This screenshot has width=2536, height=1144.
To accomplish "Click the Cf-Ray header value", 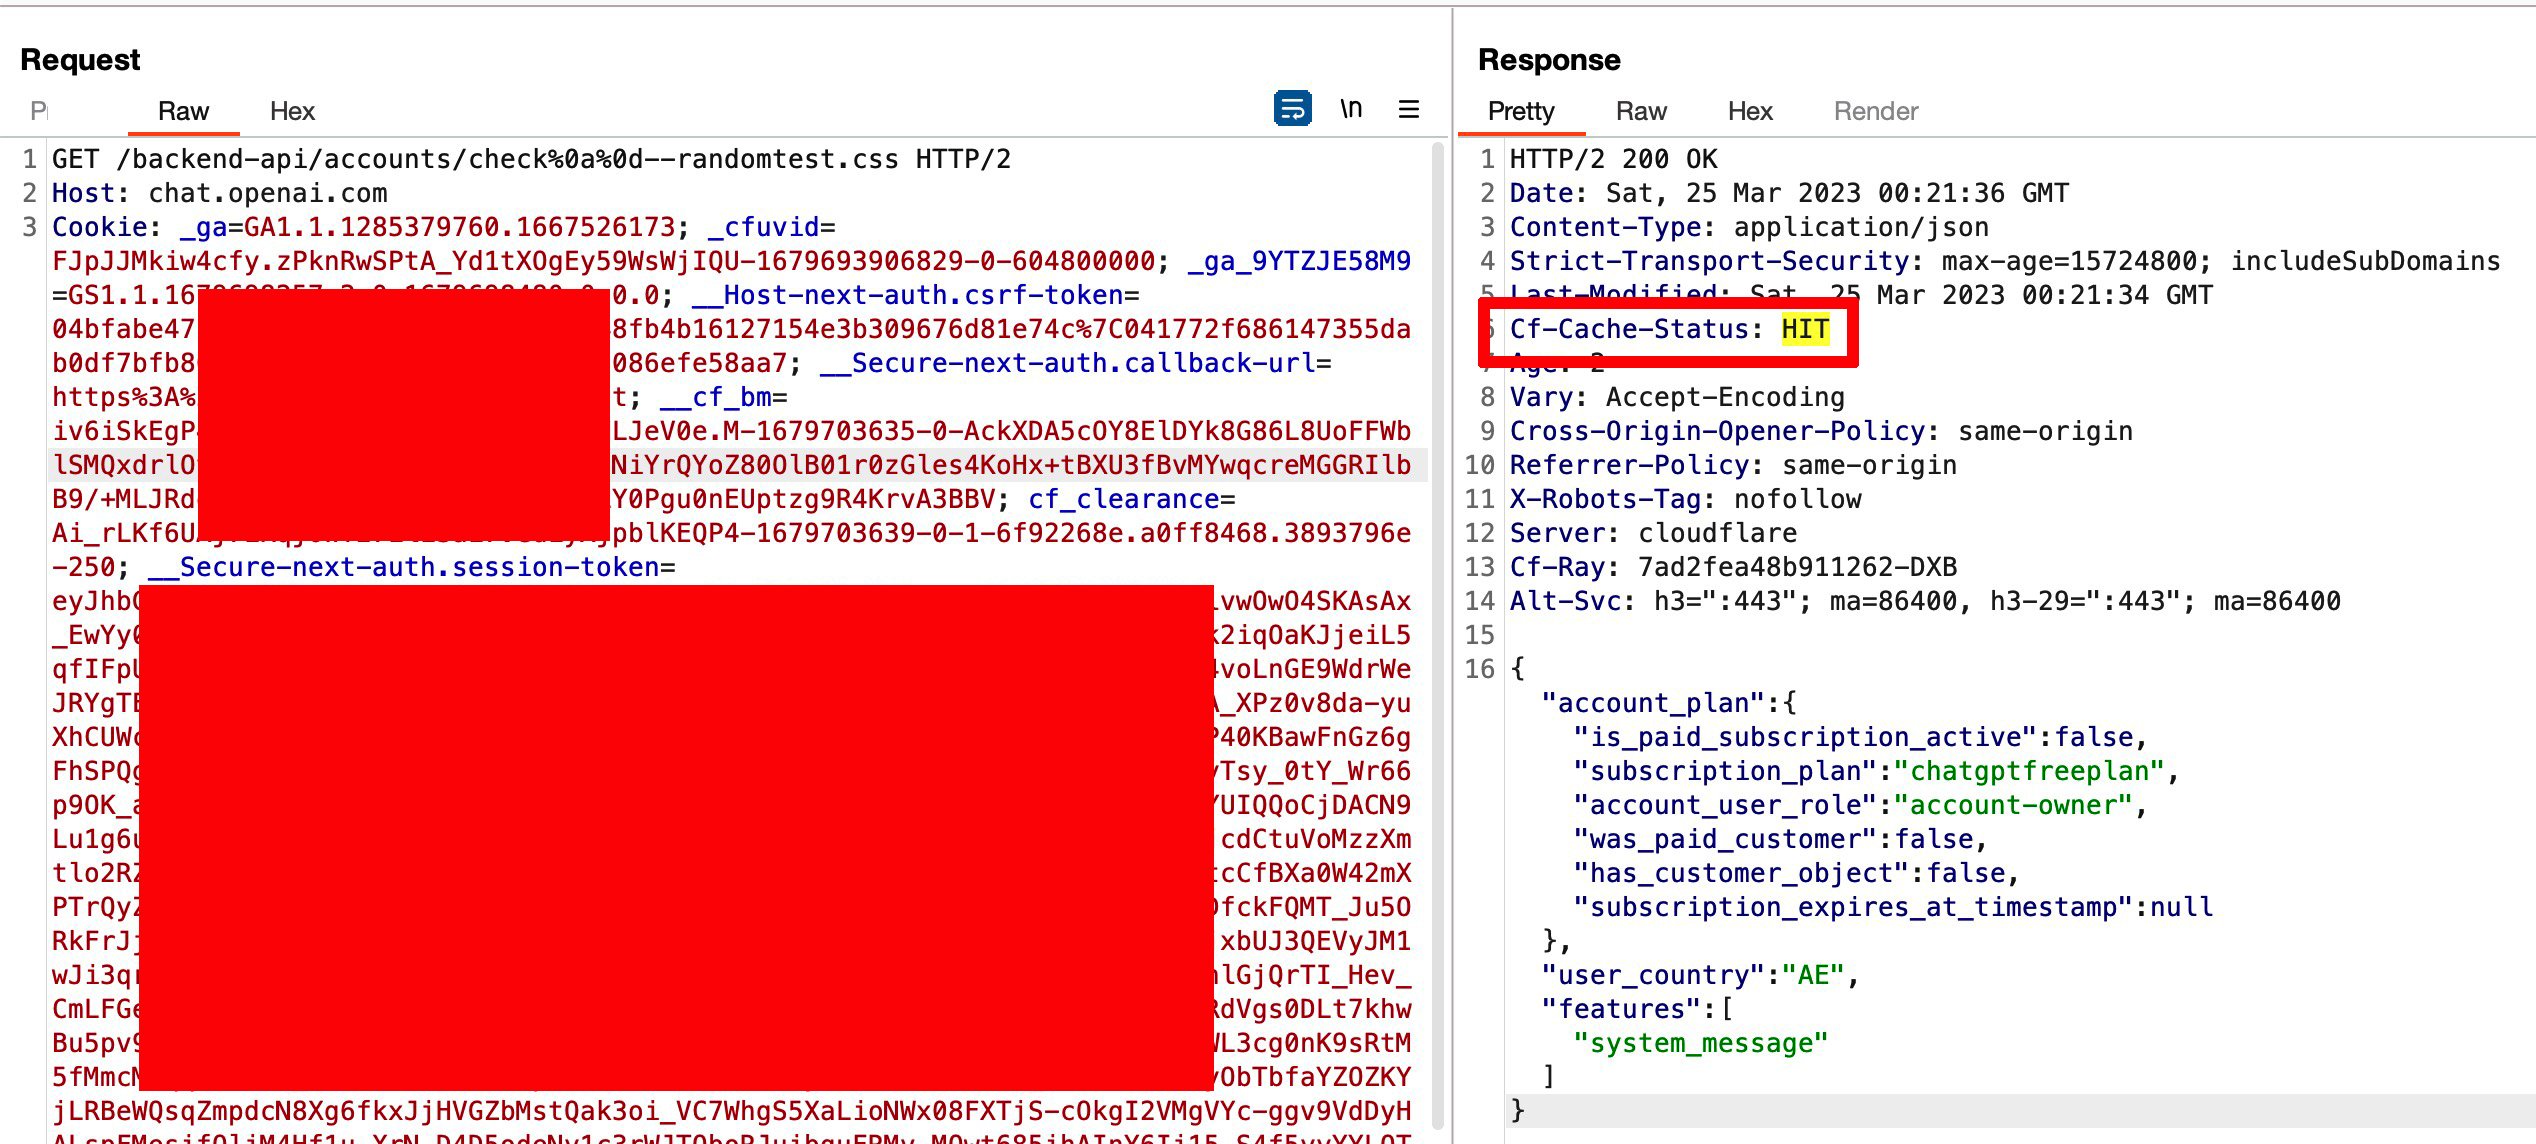I will click(1797, 567).
